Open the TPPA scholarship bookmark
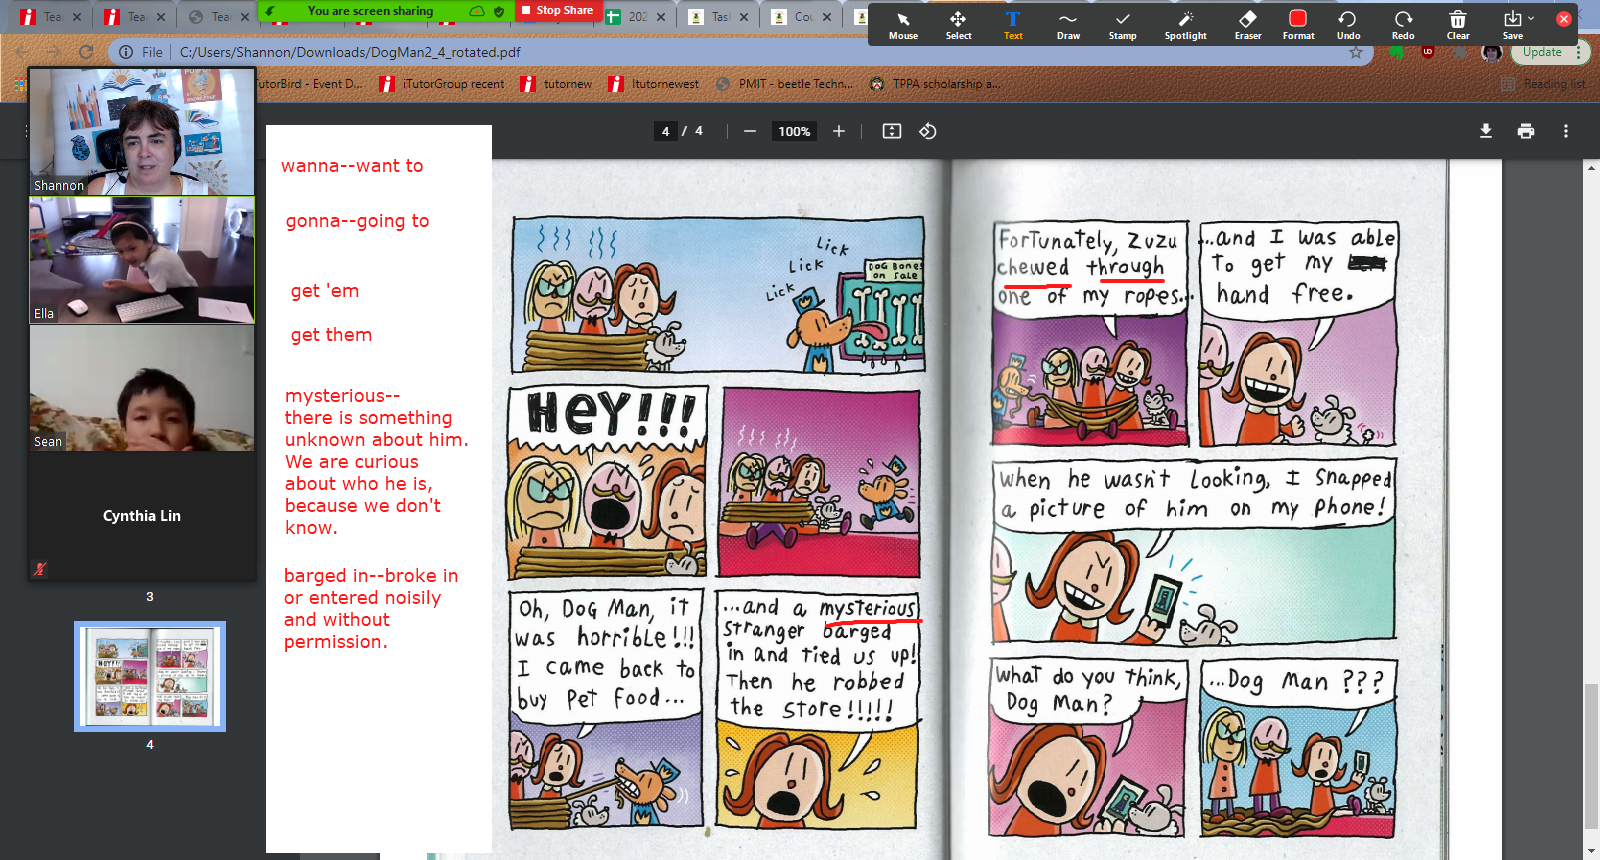 (934, 84)
